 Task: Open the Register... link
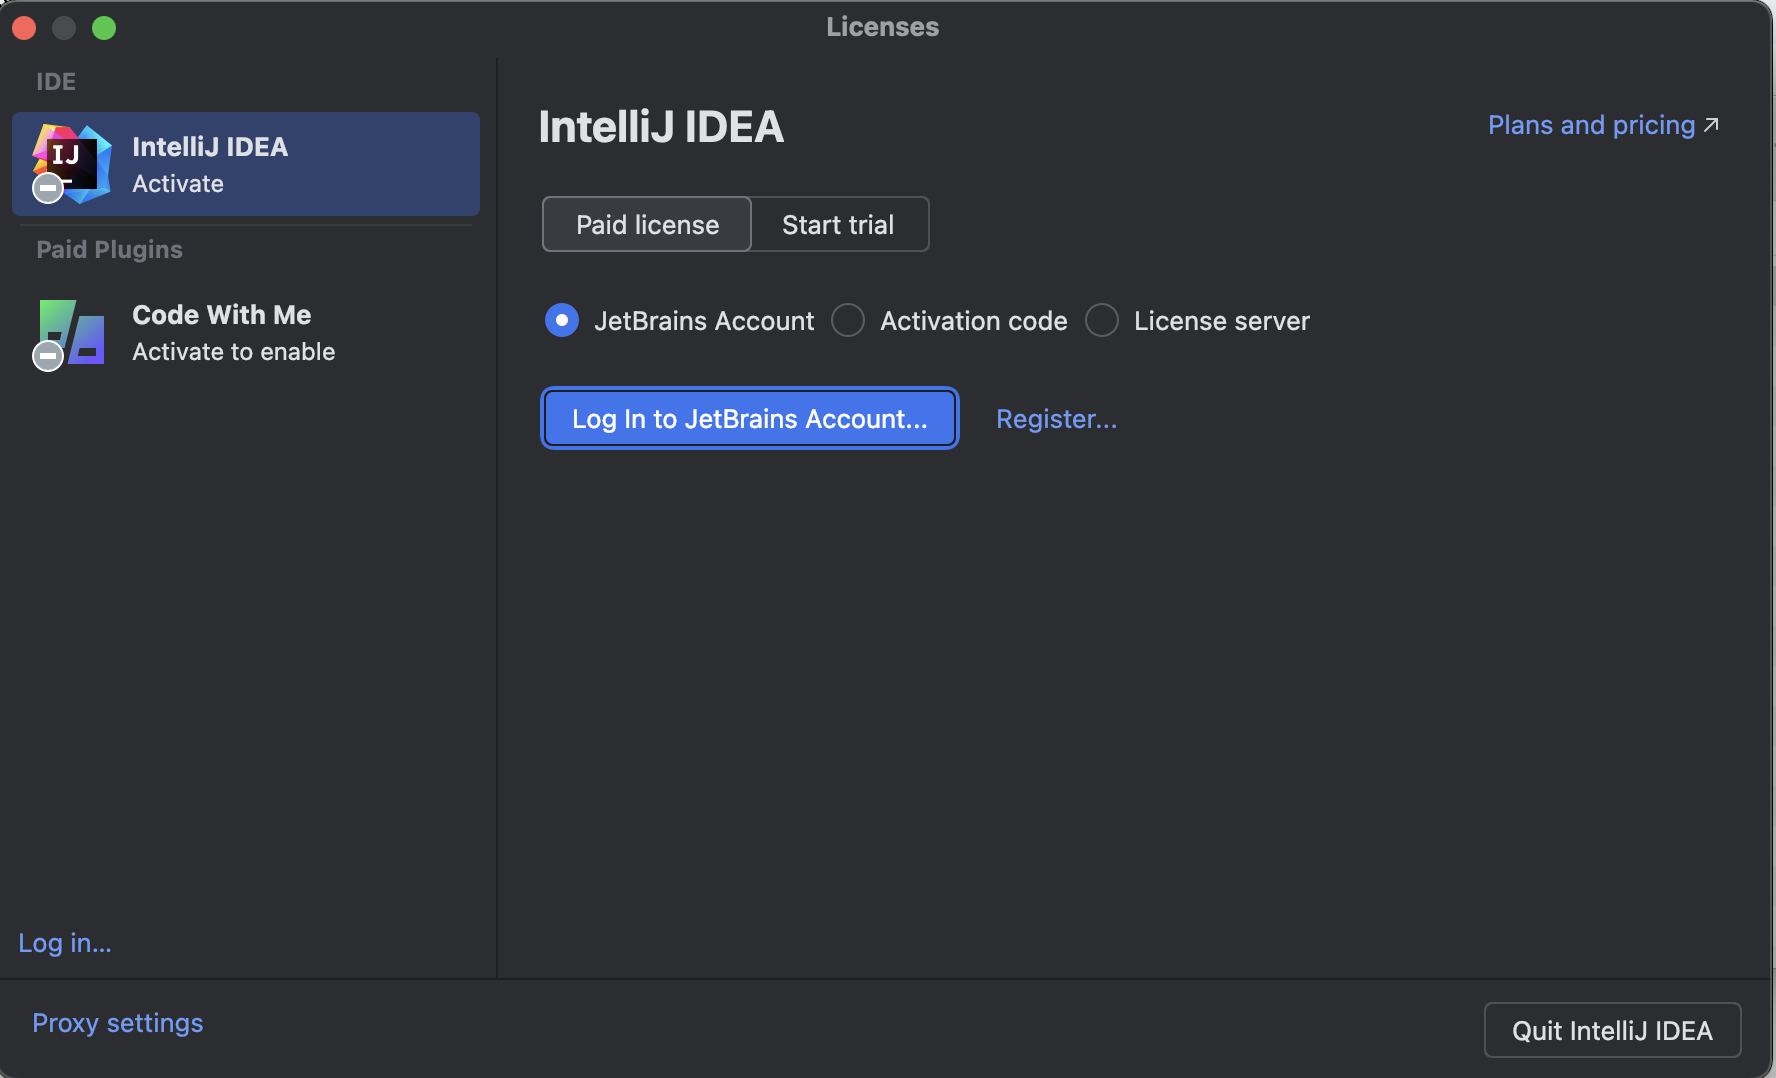pos(1056,419)
